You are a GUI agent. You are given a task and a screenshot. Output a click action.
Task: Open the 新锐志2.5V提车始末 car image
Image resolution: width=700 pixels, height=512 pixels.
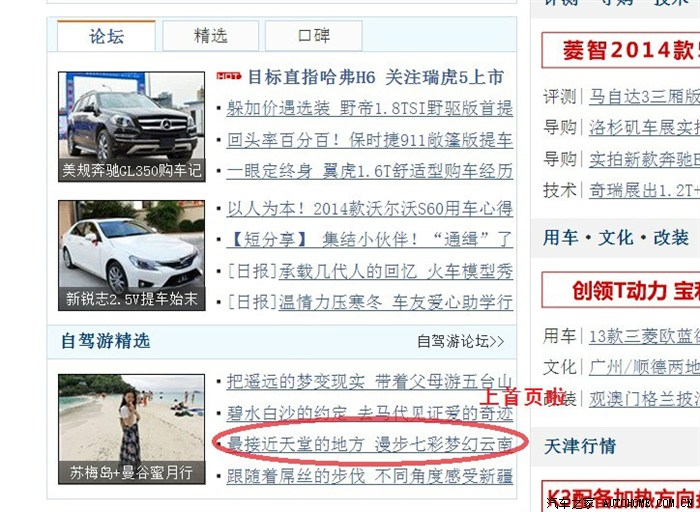click(132, 255)
